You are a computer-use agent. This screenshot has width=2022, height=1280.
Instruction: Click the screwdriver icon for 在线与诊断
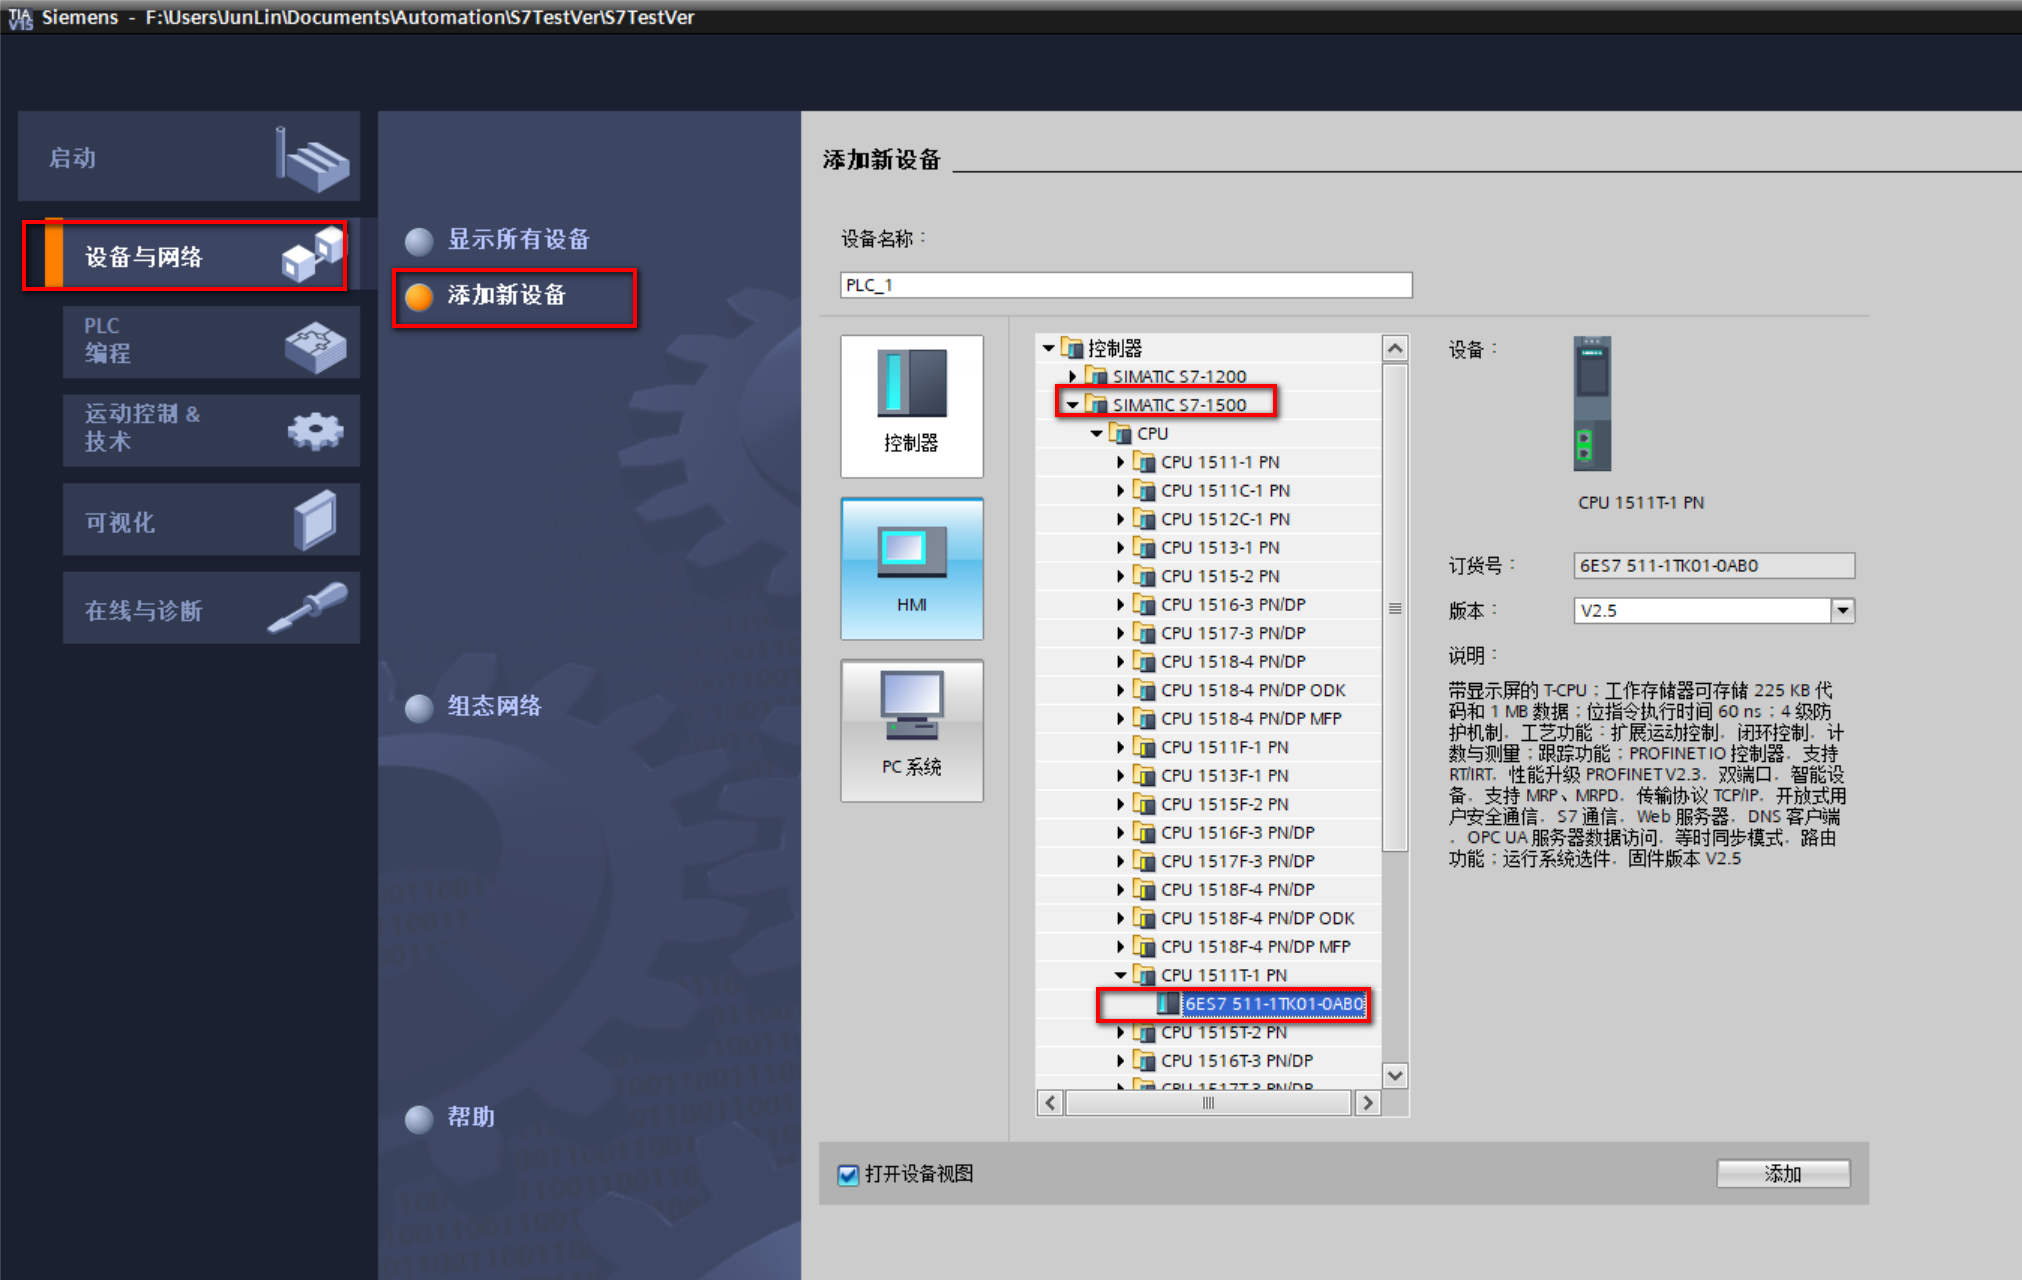point(308,607)
